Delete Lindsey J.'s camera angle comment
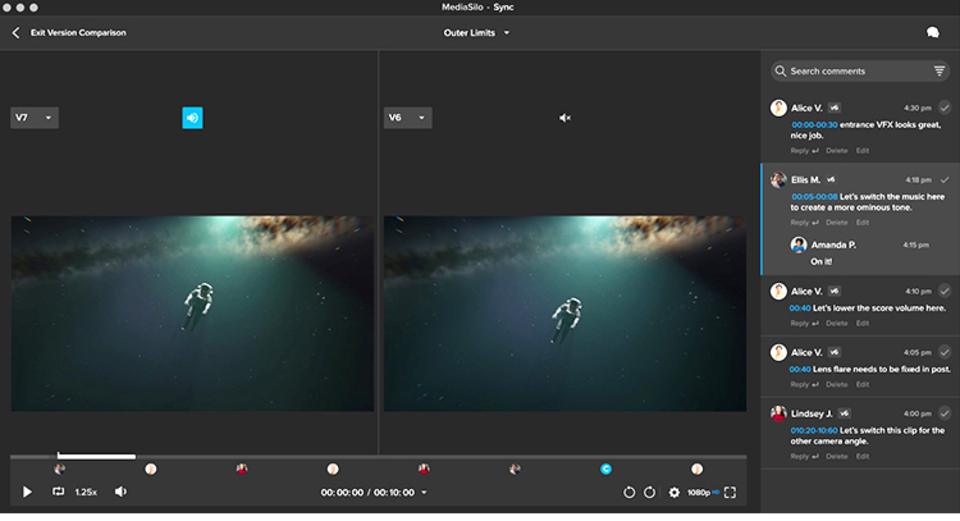 point(836,456)
